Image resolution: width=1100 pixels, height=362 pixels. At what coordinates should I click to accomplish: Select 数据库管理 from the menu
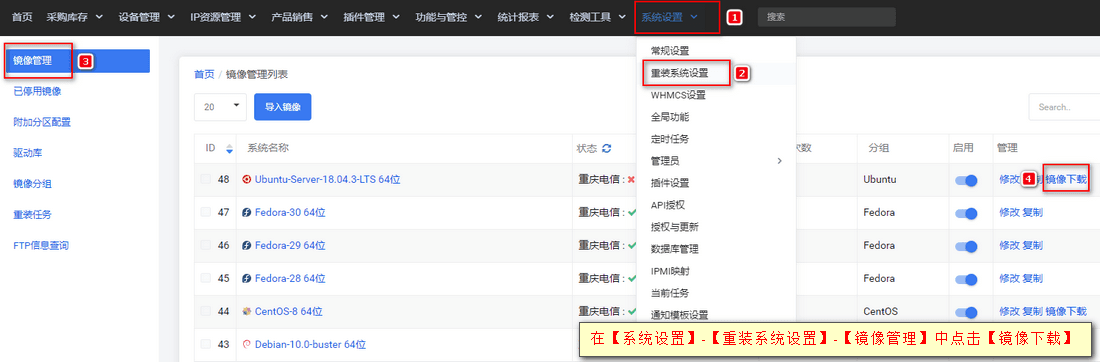[674, 248]
